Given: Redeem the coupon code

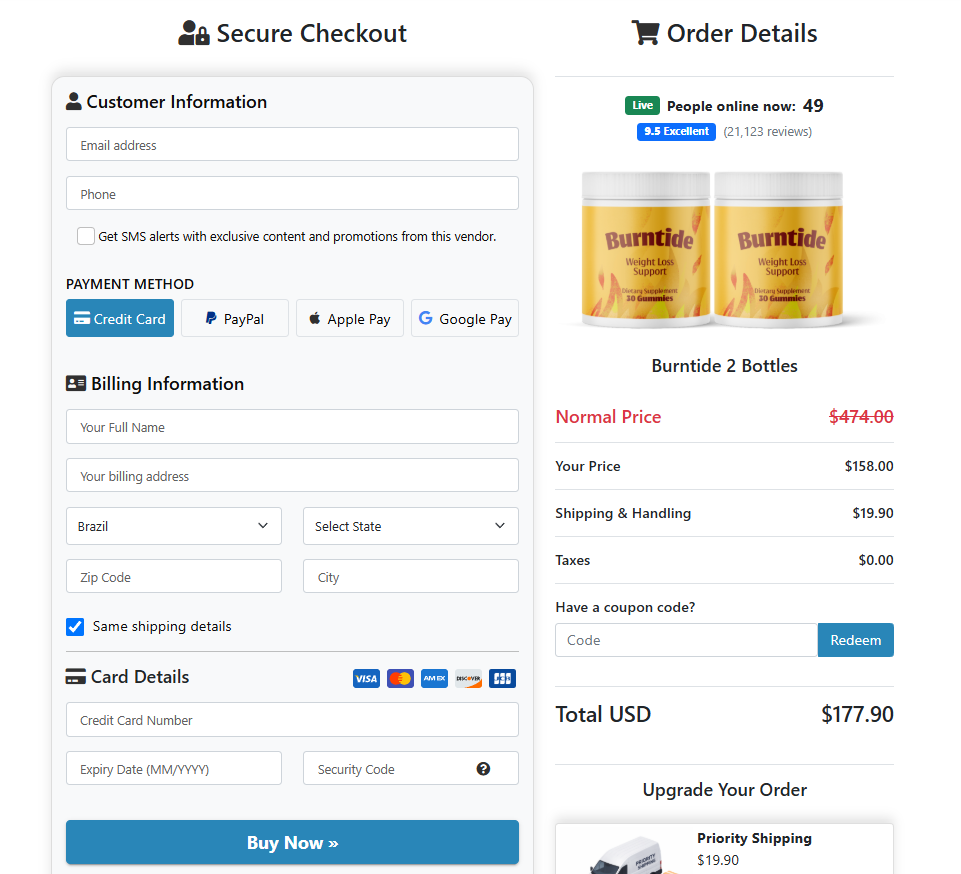Looking at the screenshot, I should coord(856,640).
